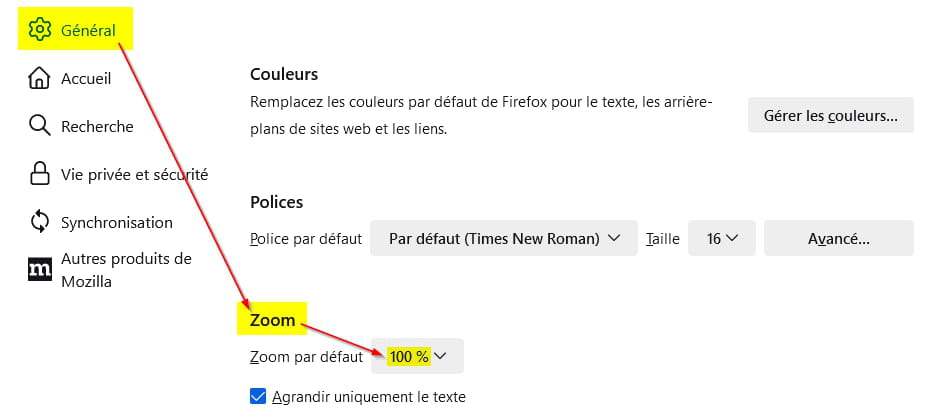Click the Agrandir uniquement le texte label
Image resolution: width=942 pixels, height=409 pixels.
(368, 396)
